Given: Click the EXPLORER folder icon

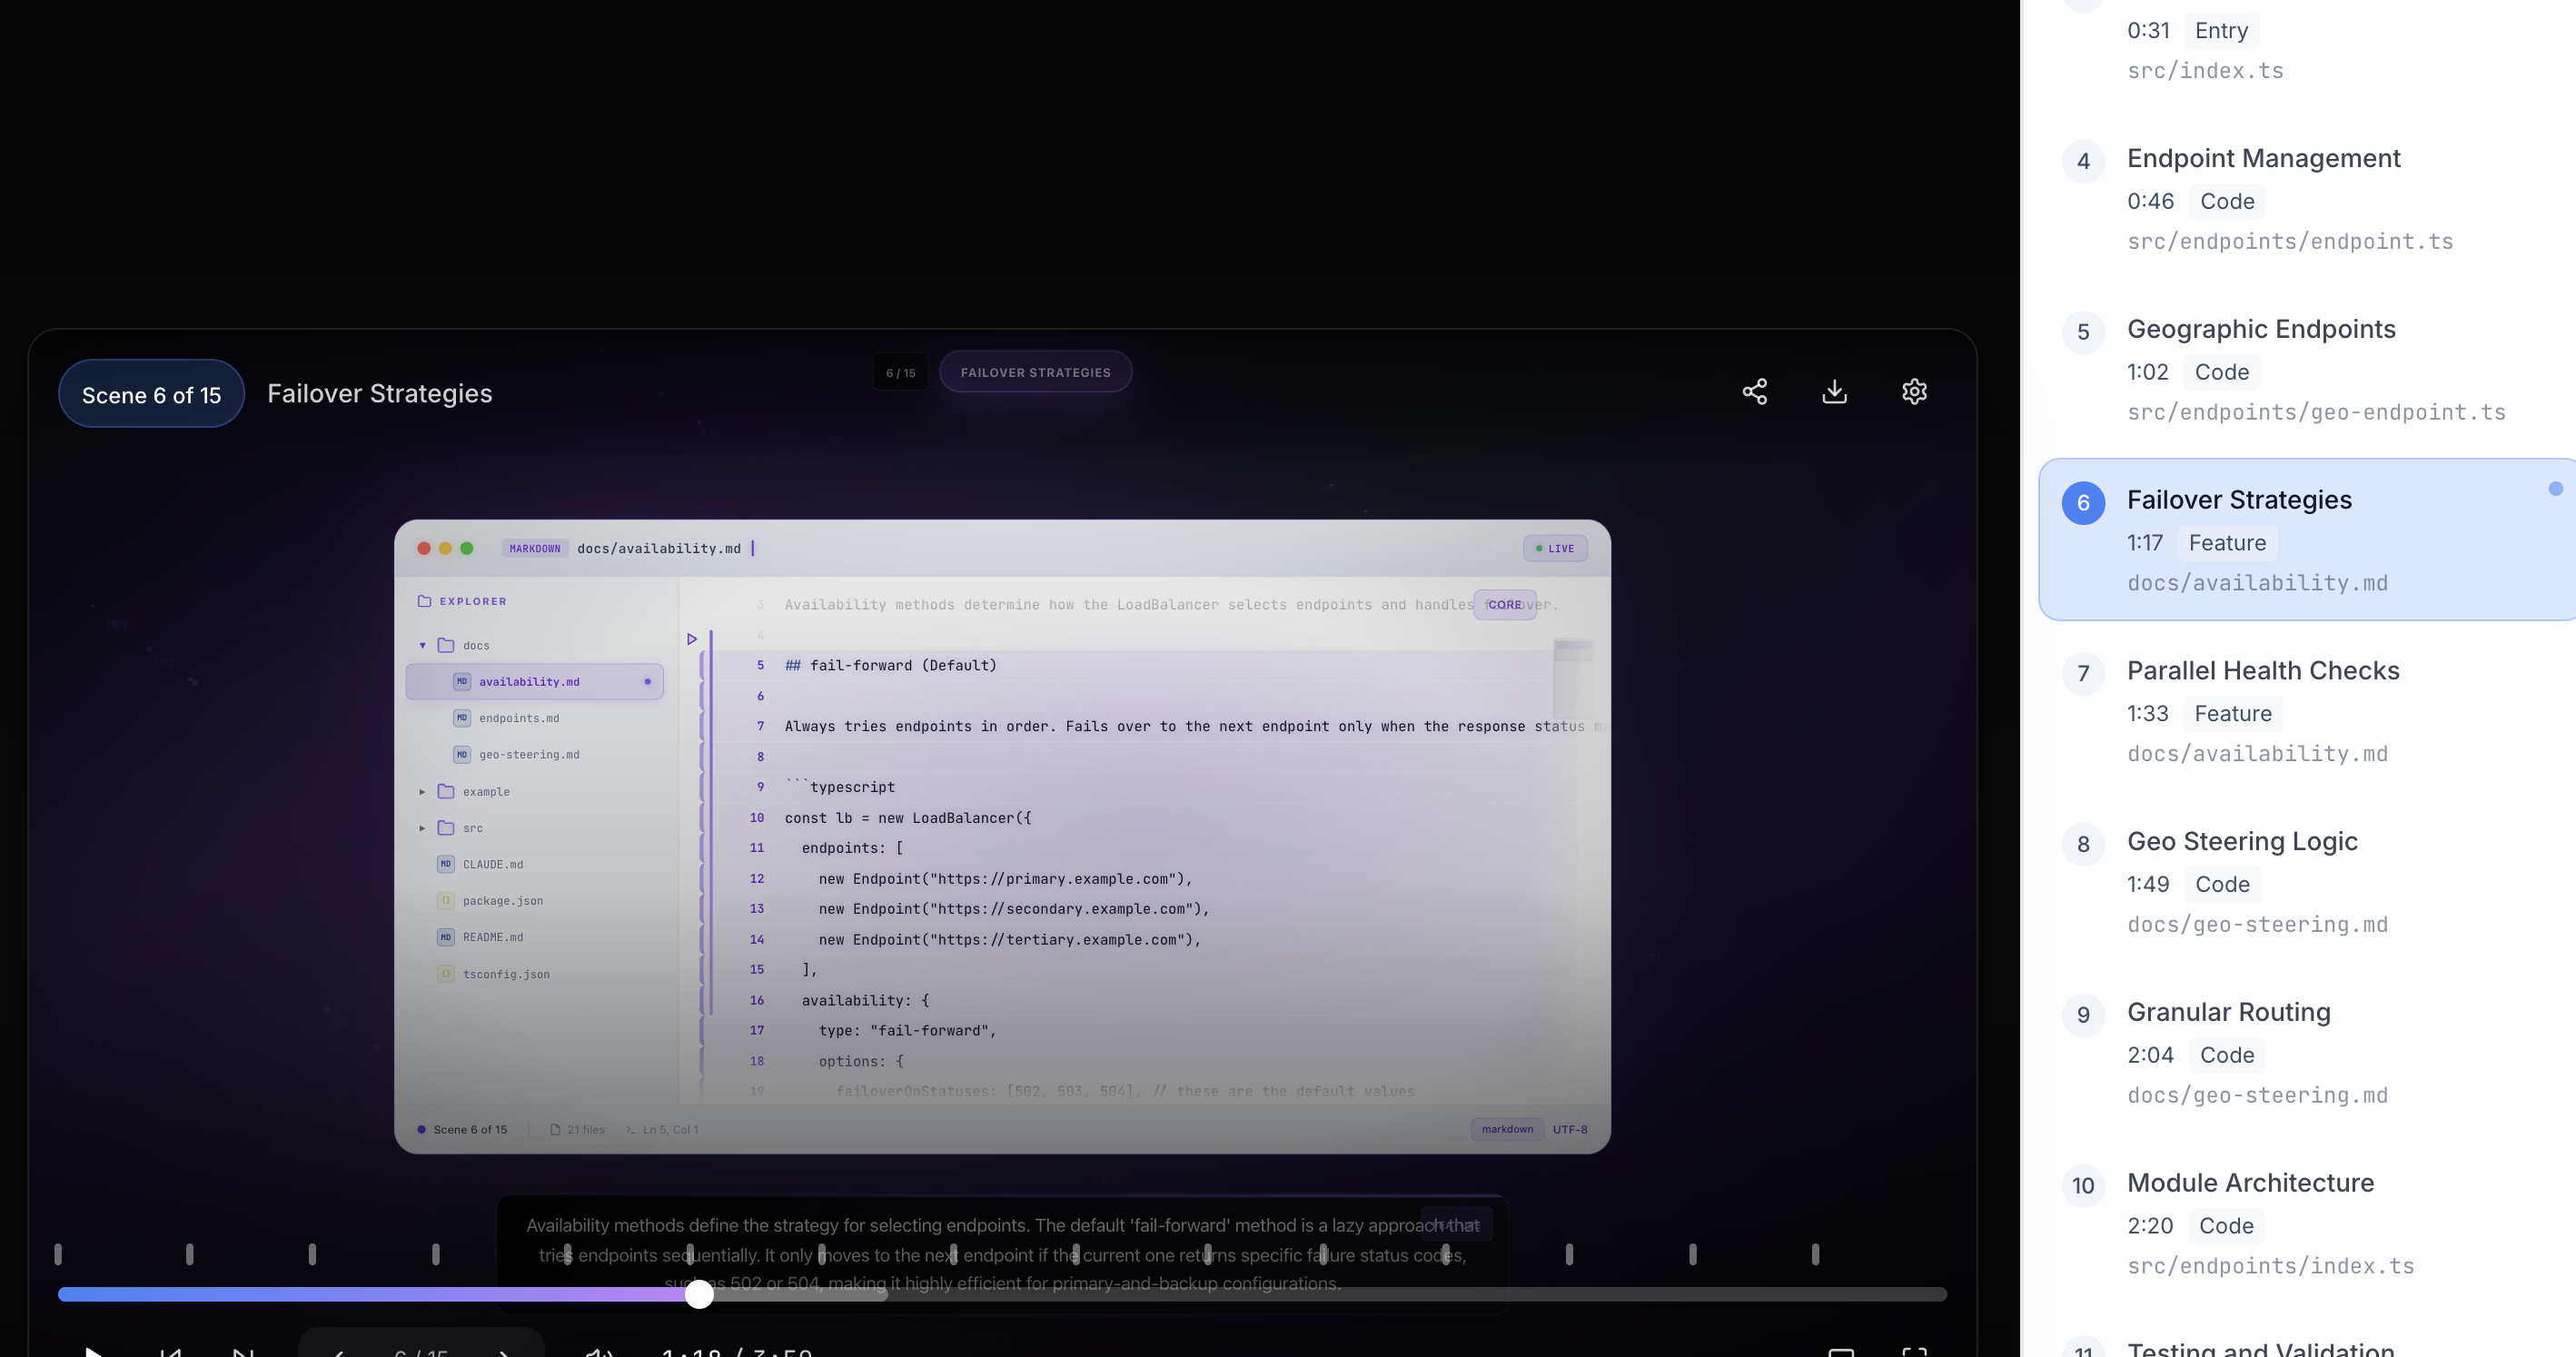Looking at the screenshot, I should pyautogui.click(x=424, y=601).
